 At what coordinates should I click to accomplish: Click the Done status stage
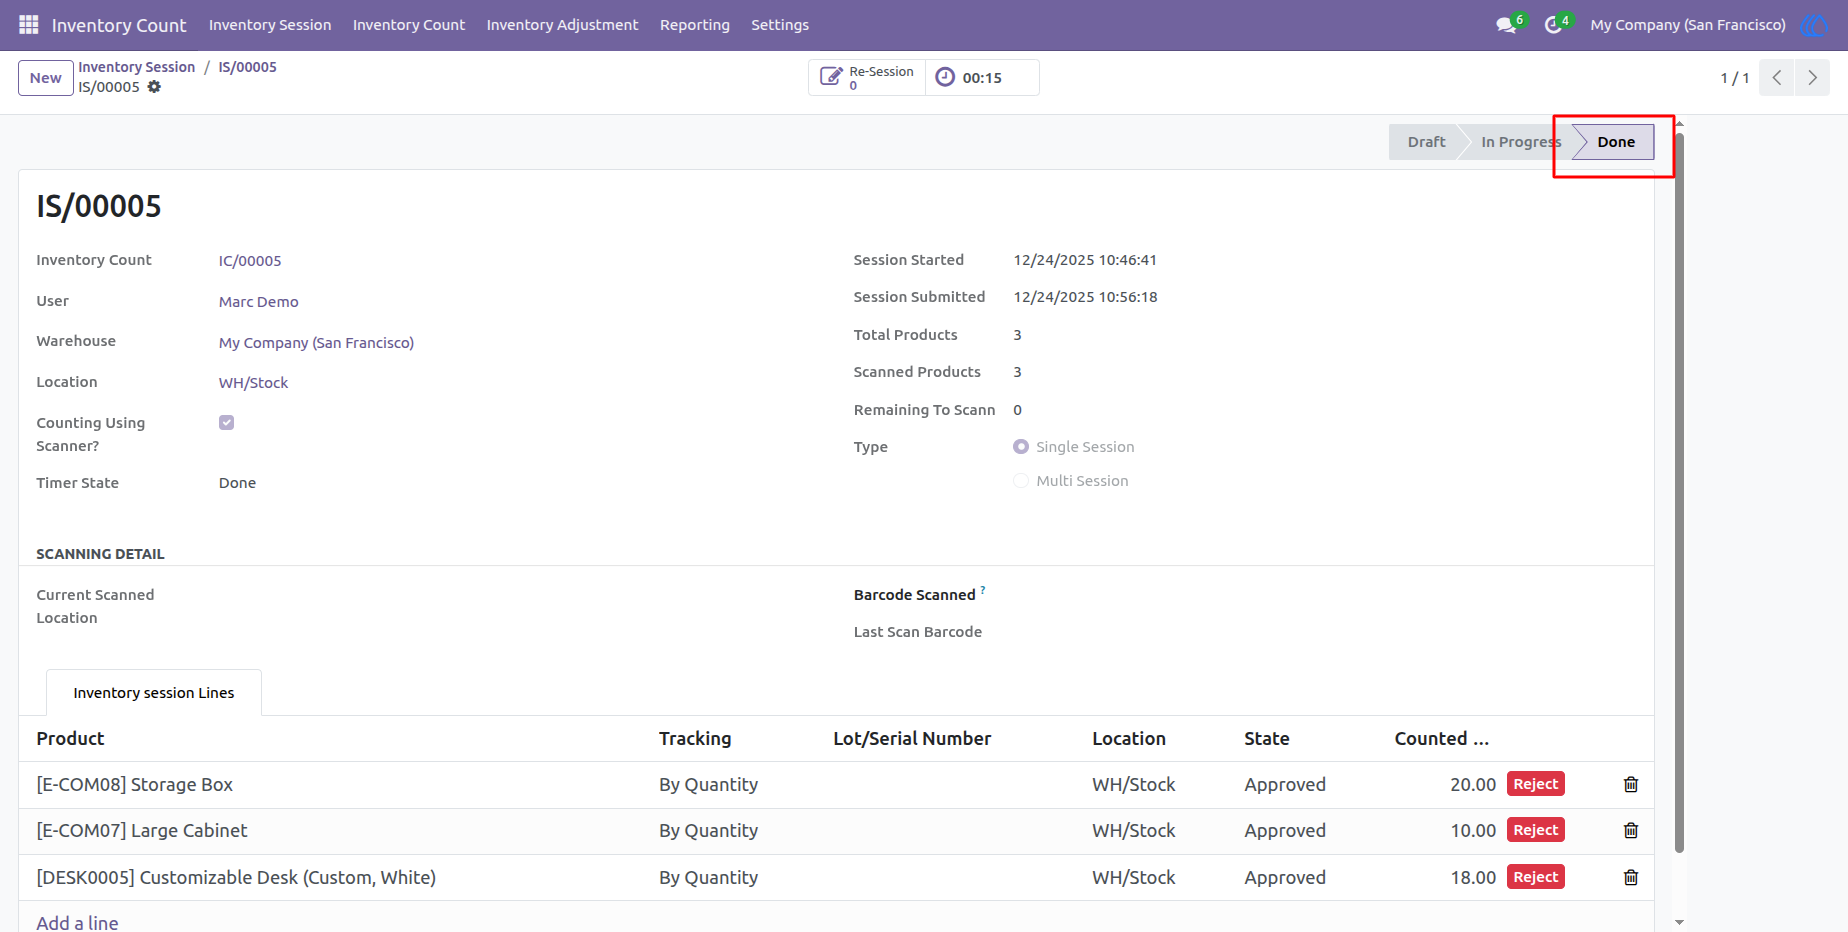tap(1615, 142)
